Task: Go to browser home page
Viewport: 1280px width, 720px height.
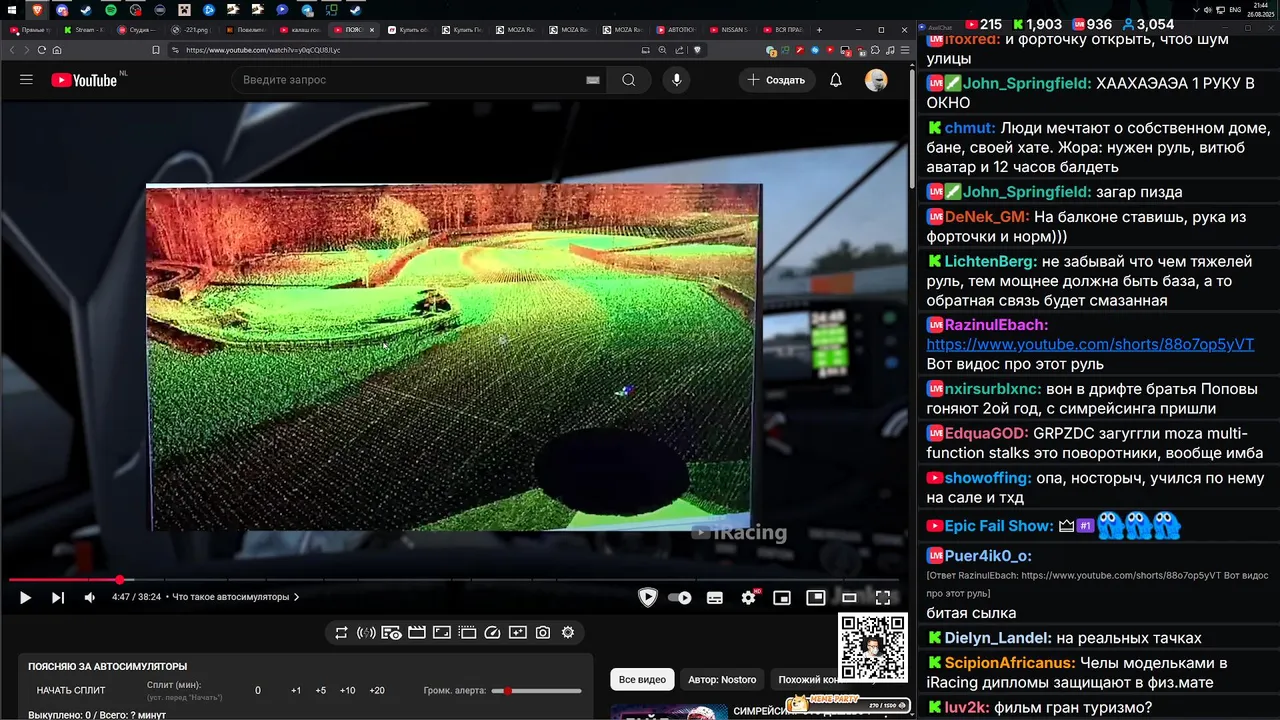Action: (57, 50)
